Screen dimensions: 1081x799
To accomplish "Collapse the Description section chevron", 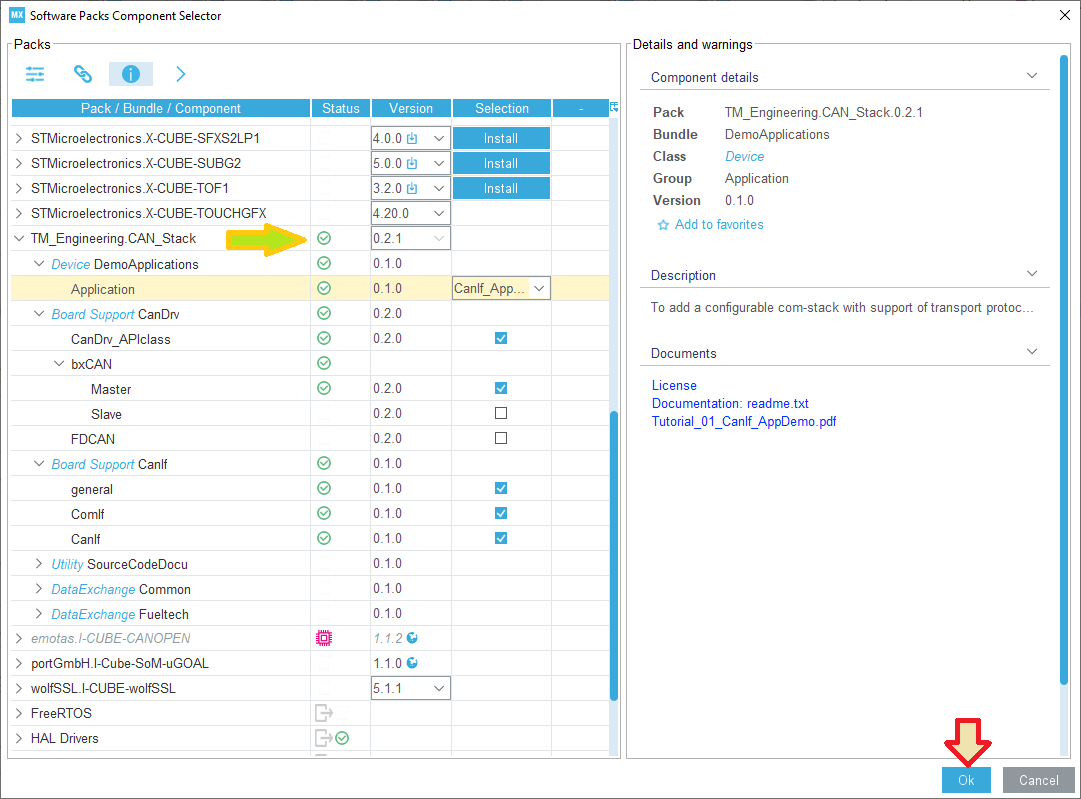I will coord(1032,274).
